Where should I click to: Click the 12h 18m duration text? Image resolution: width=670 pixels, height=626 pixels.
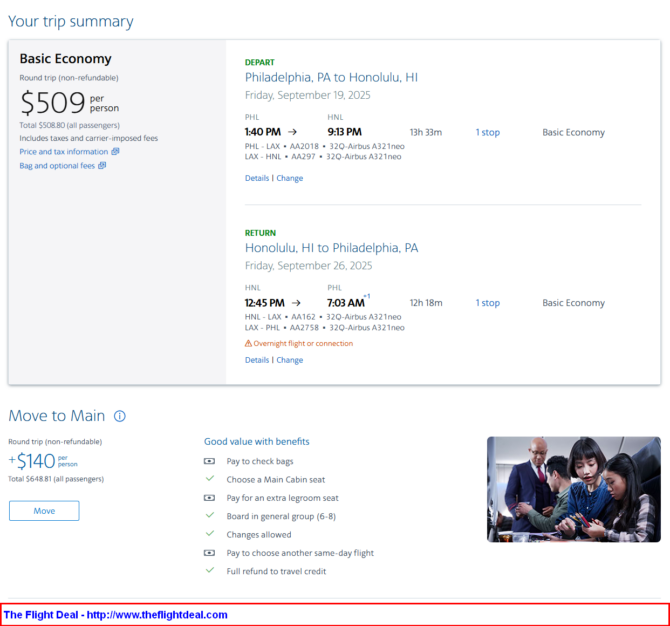point(426,303)
